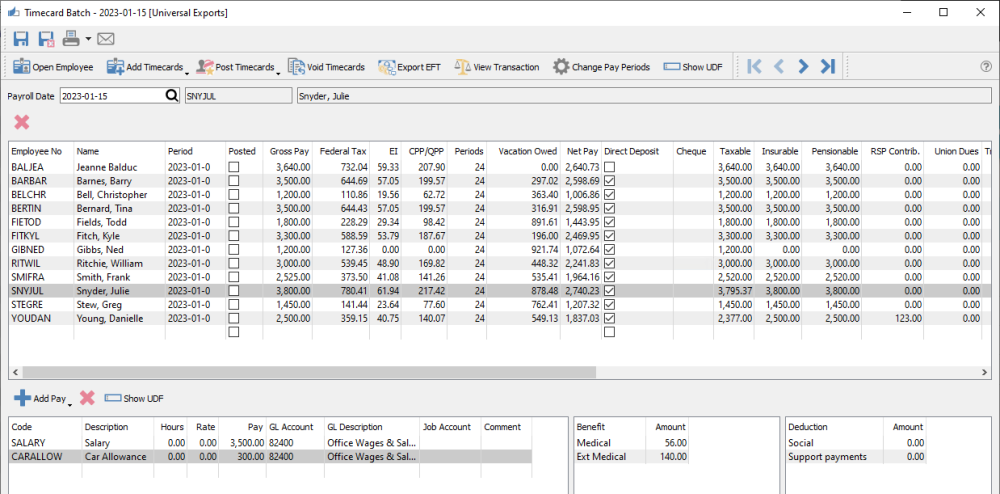This screenshot has height=494, width=1000.
Task: Click the payroll date search magnifier
Action: (x=170, y=96)
